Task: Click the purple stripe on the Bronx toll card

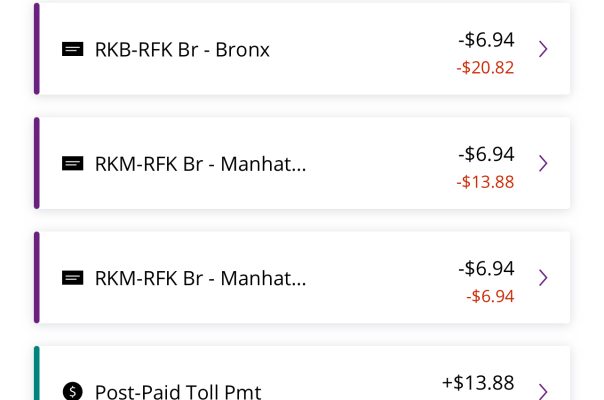Action: (x=37, y=49)
